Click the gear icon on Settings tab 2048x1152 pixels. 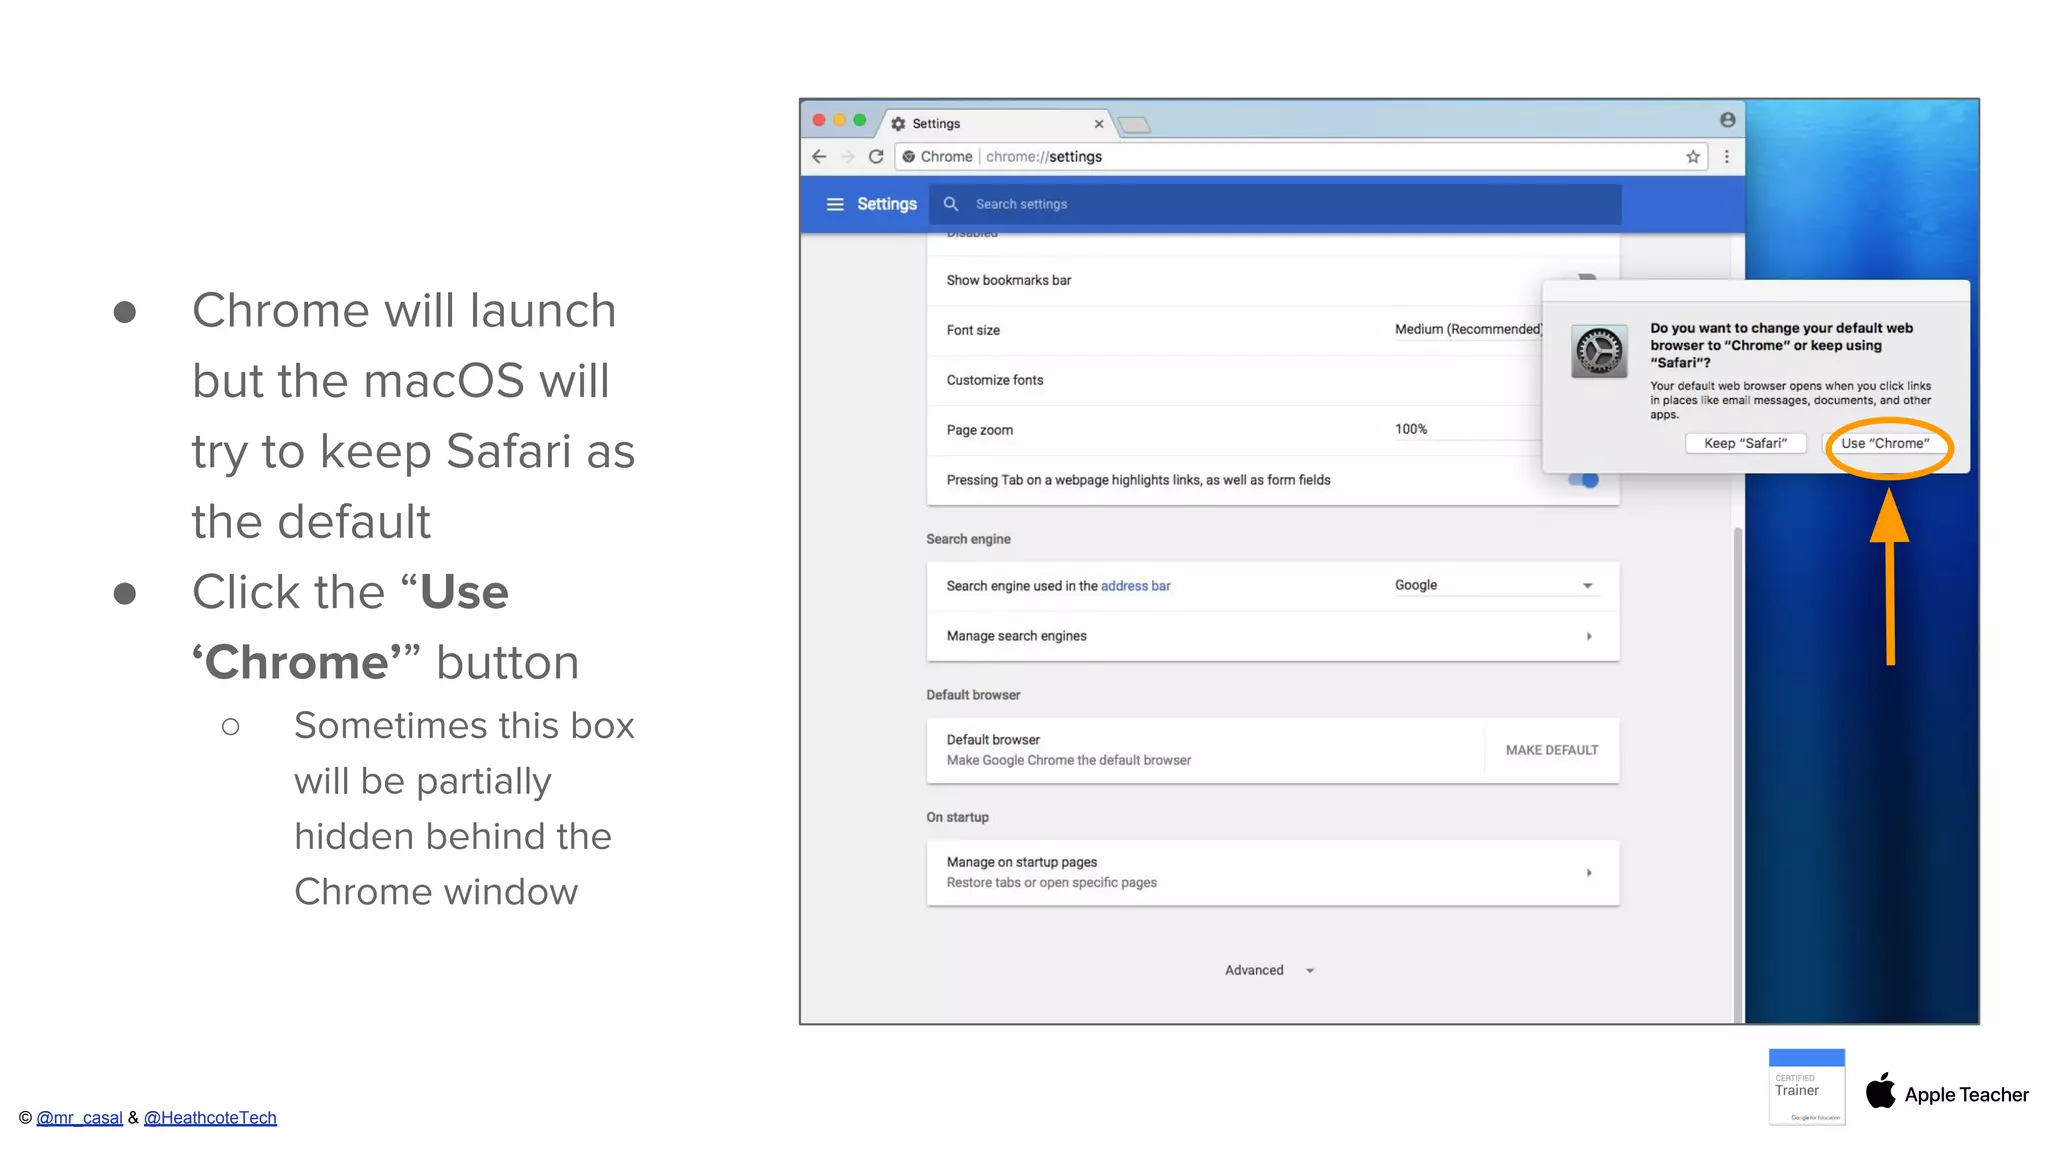(898, 124)
